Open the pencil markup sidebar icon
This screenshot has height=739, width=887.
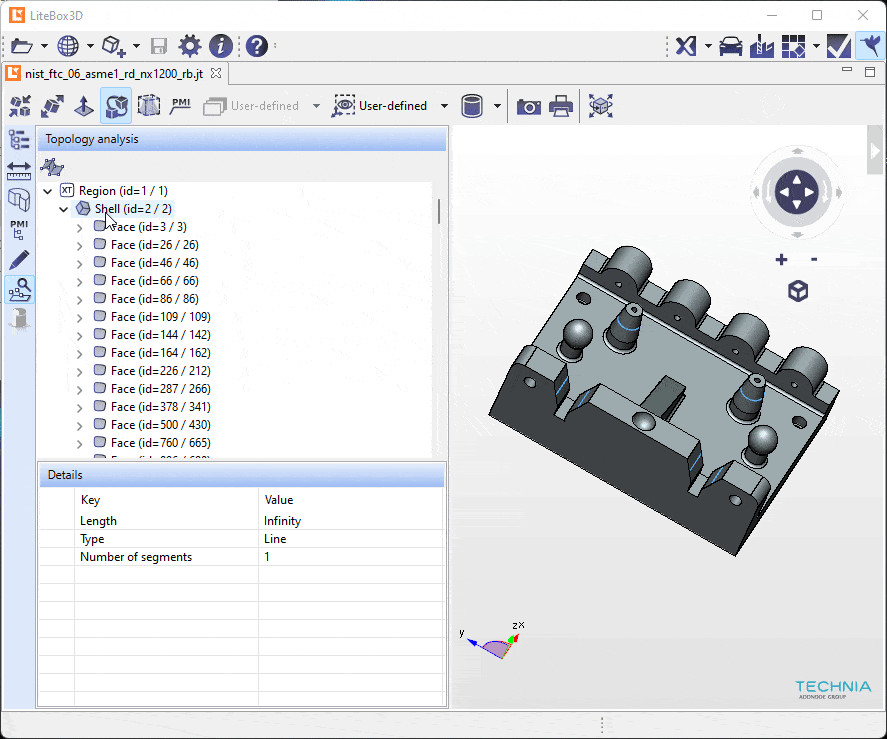pos(19,260)
